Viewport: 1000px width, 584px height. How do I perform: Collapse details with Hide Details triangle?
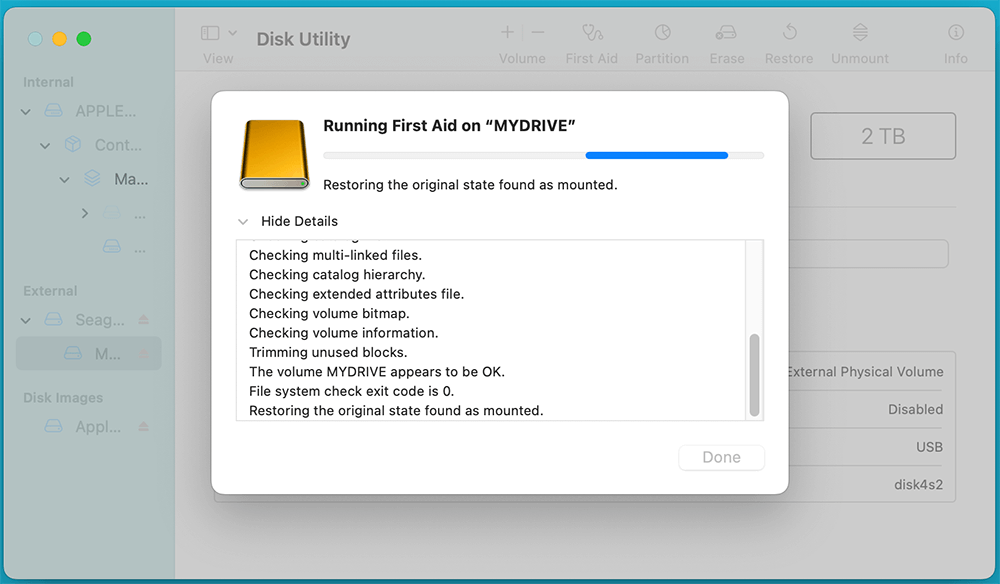click(x=243, y=221)
